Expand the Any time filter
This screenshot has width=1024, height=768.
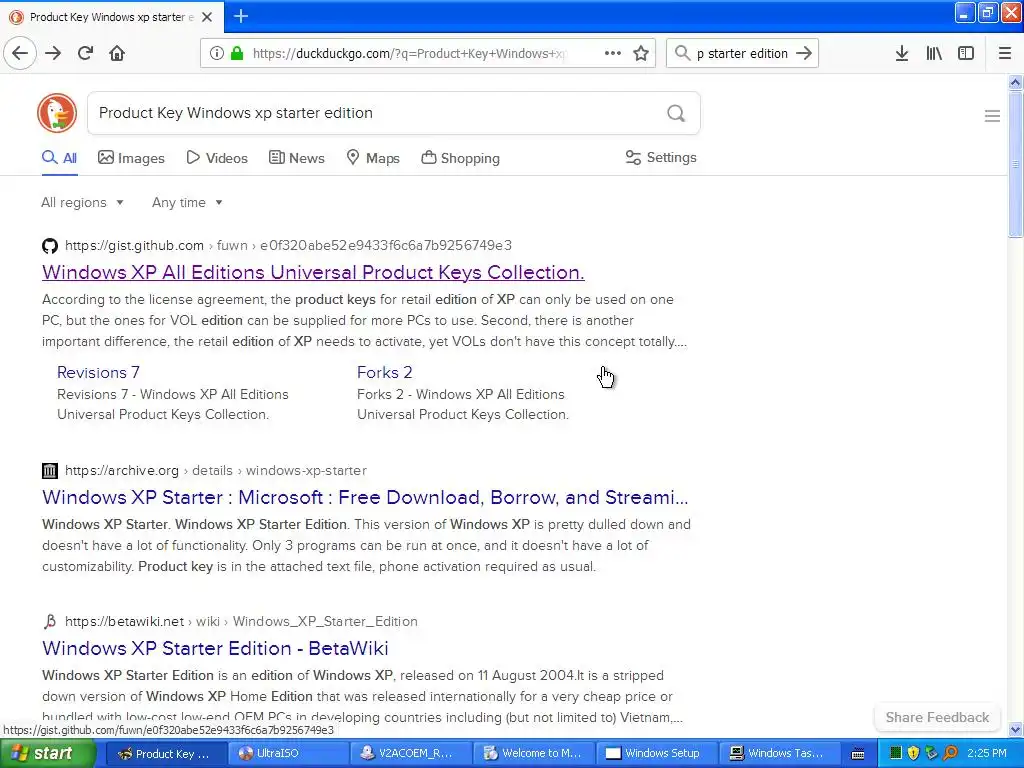187,202
